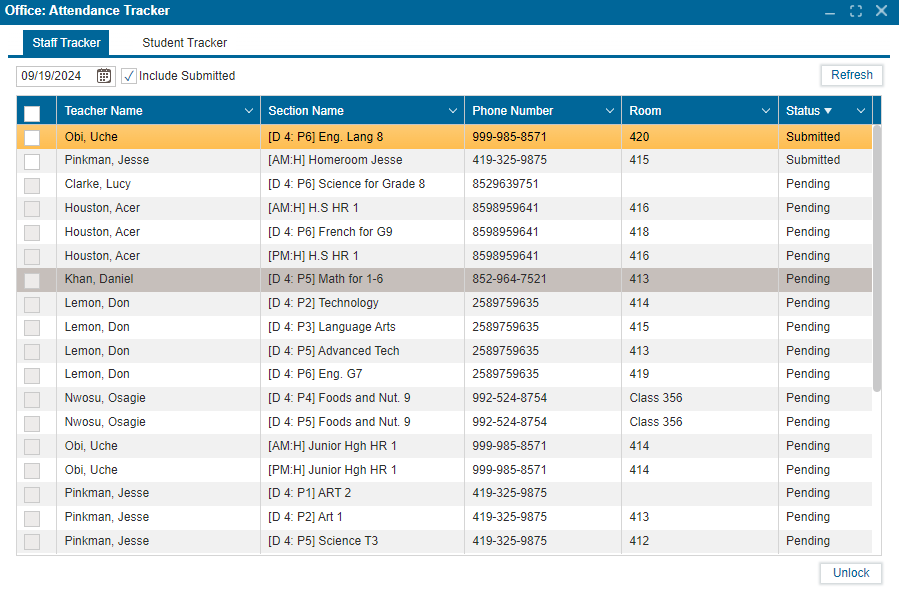
Task: Click the Unlock button
Action: (850, 573)
